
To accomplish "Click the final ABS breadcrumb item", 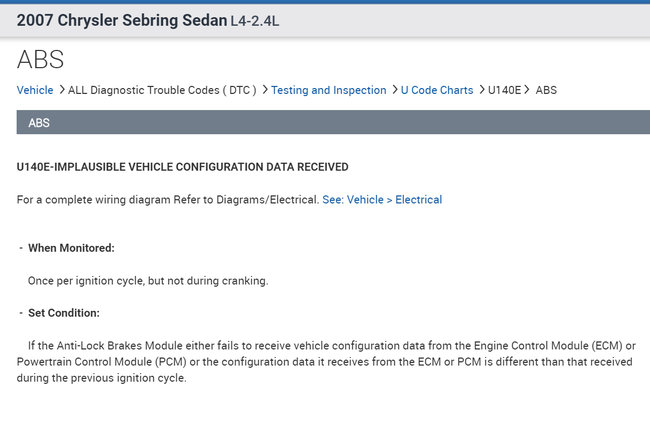I will (546, 90).
